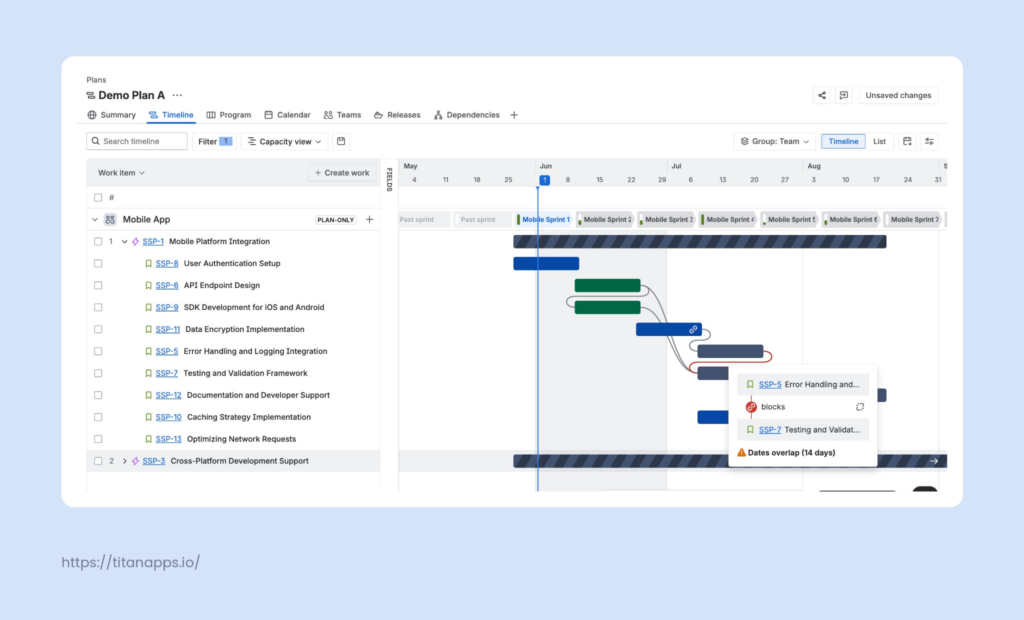Check the box for Caching Strategy Implementation

click(x=98, y=417)
